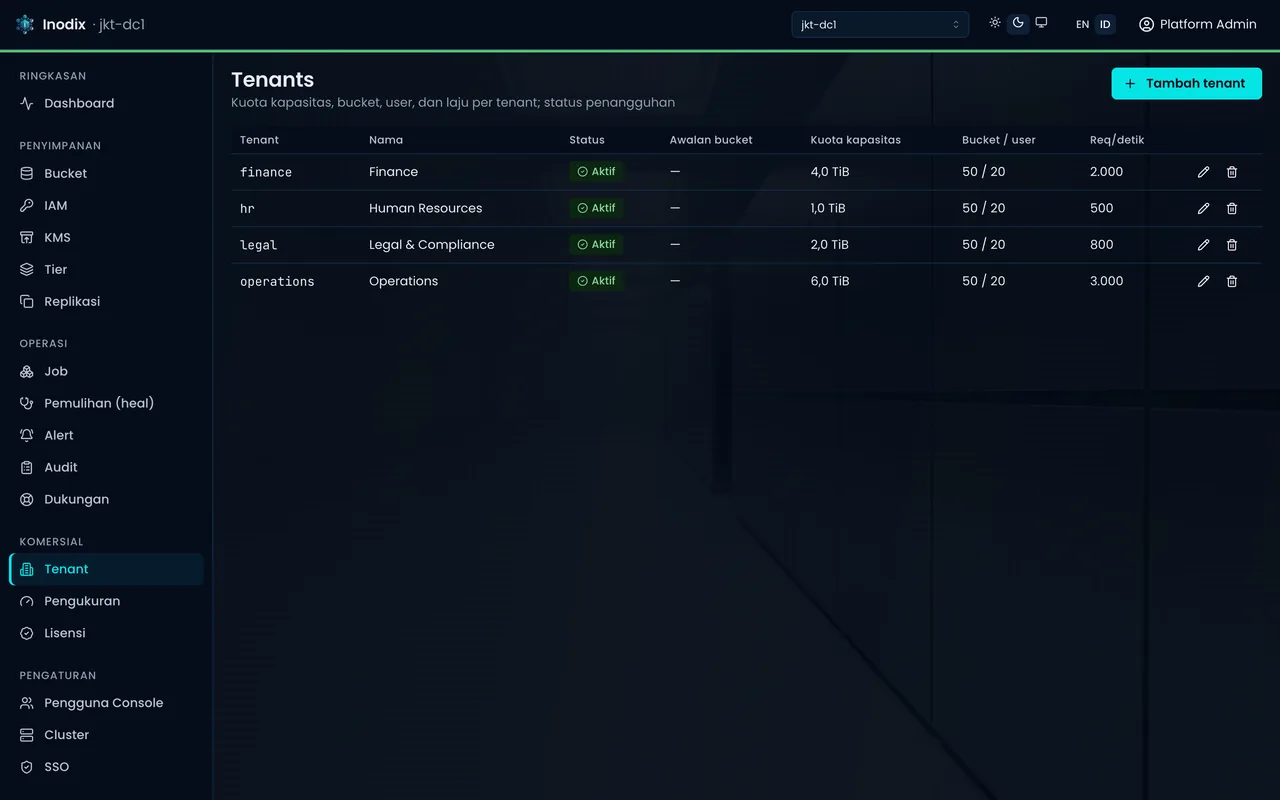Switch to light theme sun icon
Image resolution: width=1280 pixels, height=800 pixels.
[995, 23]
